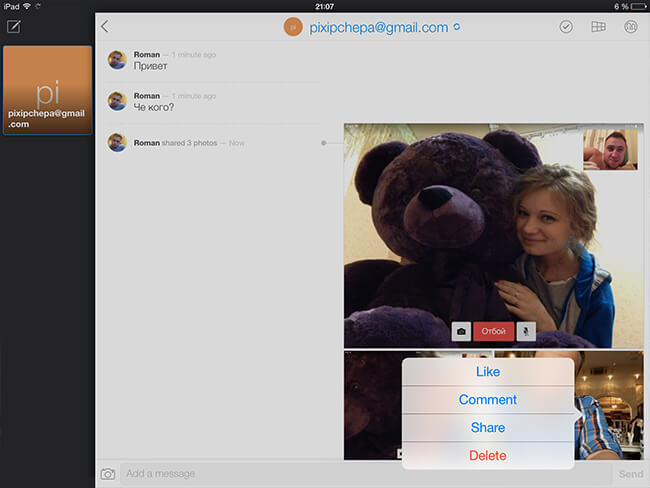Screen dimensions: 650x488
Task: Open the bottom-right restaurant photo thumbnail
Action: click(x=609, y=405)
